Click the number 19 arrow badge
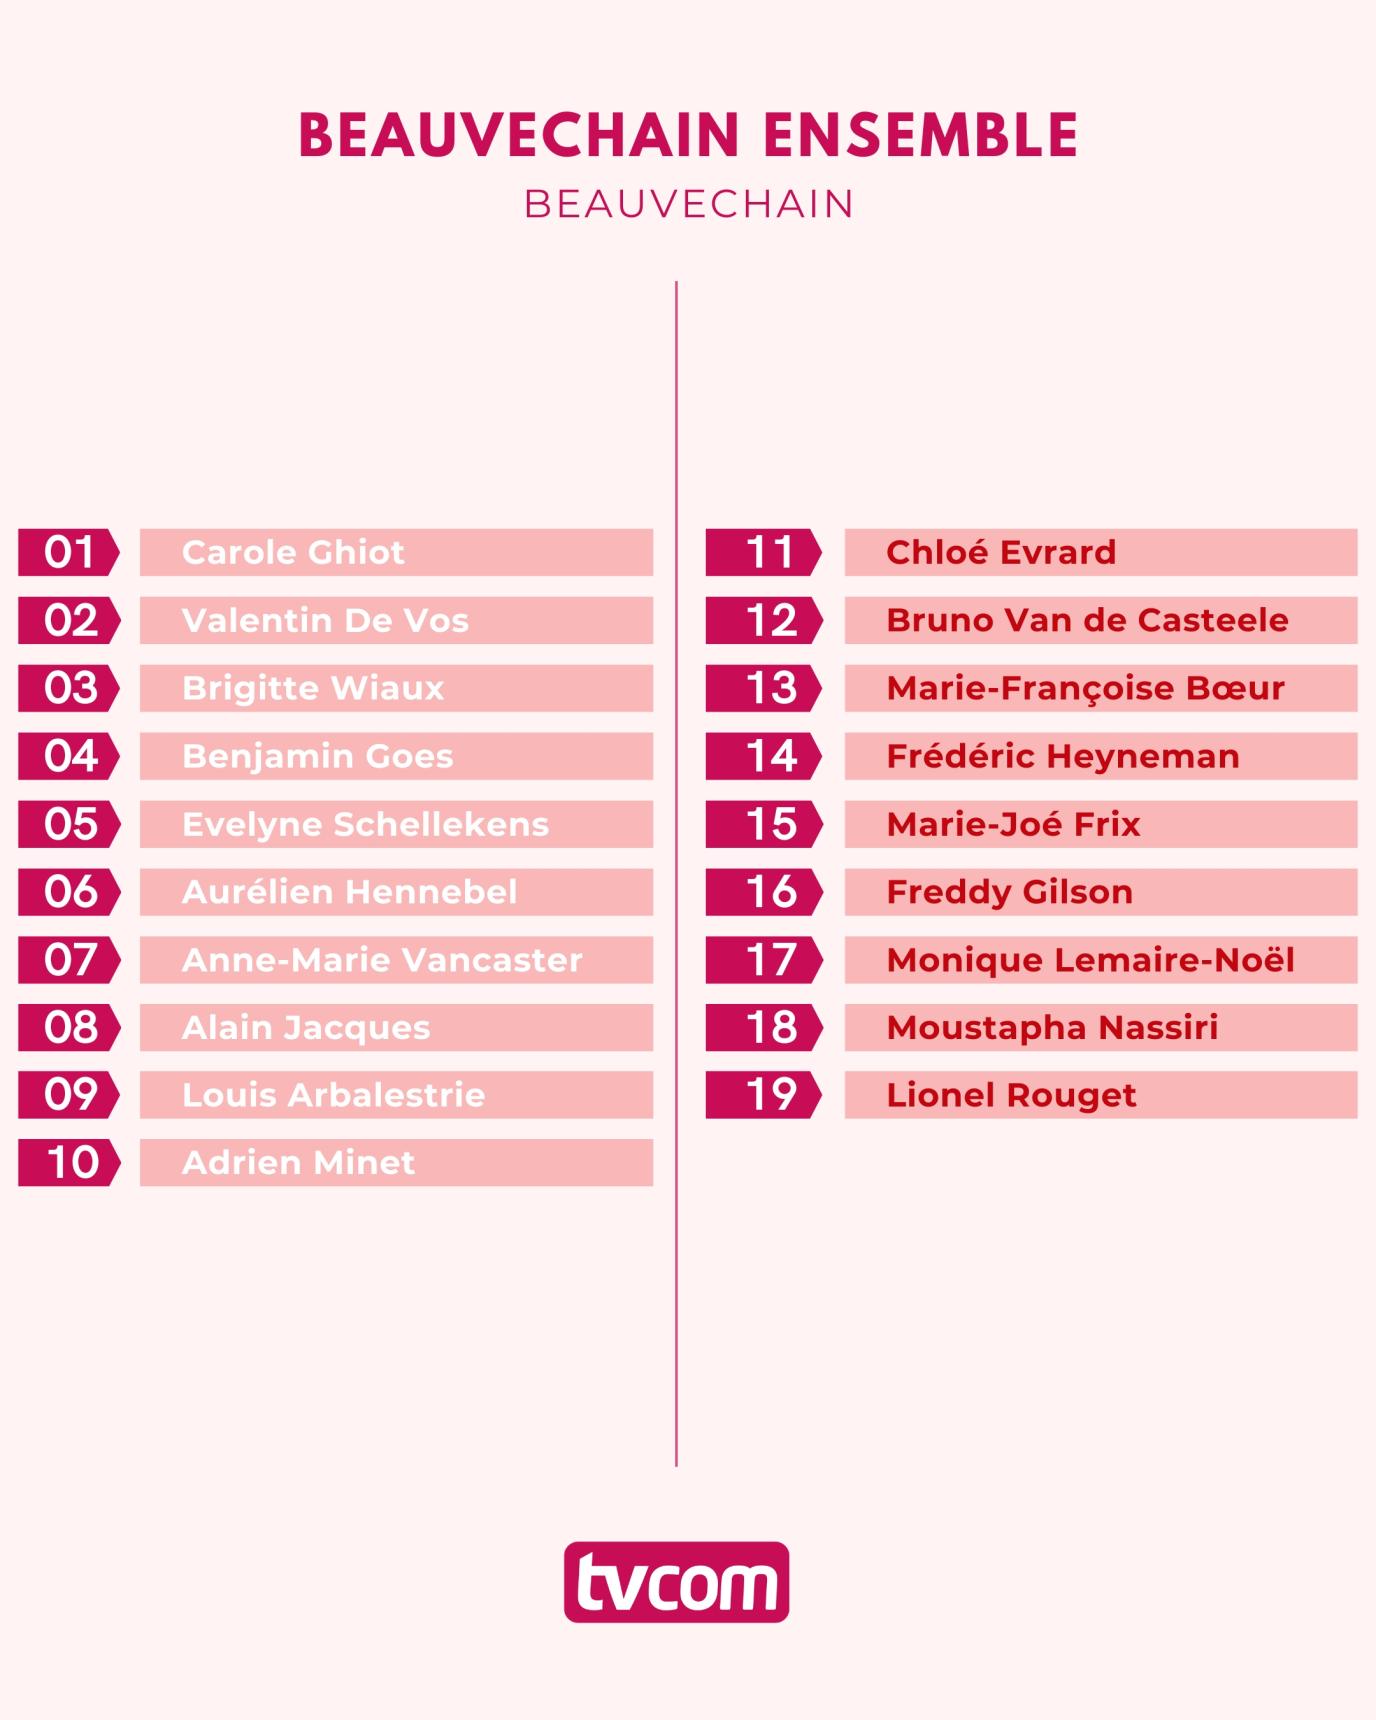Screen dimensions: 1376x1720 point(763,1095)
